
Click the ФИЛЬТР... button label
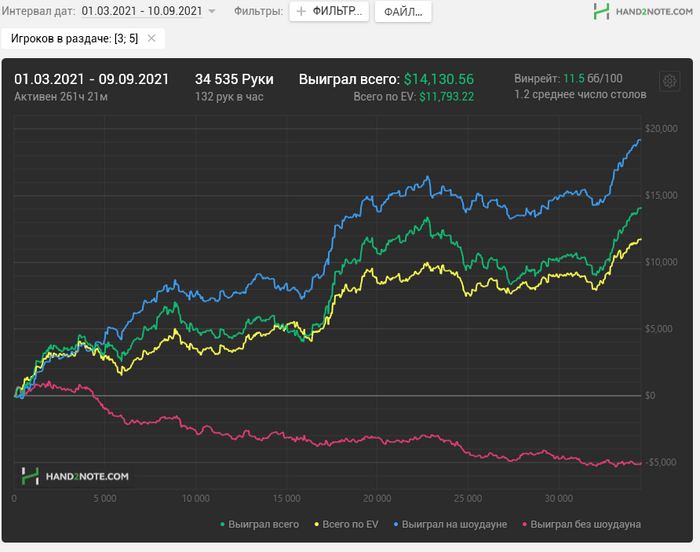click(337, 11)
